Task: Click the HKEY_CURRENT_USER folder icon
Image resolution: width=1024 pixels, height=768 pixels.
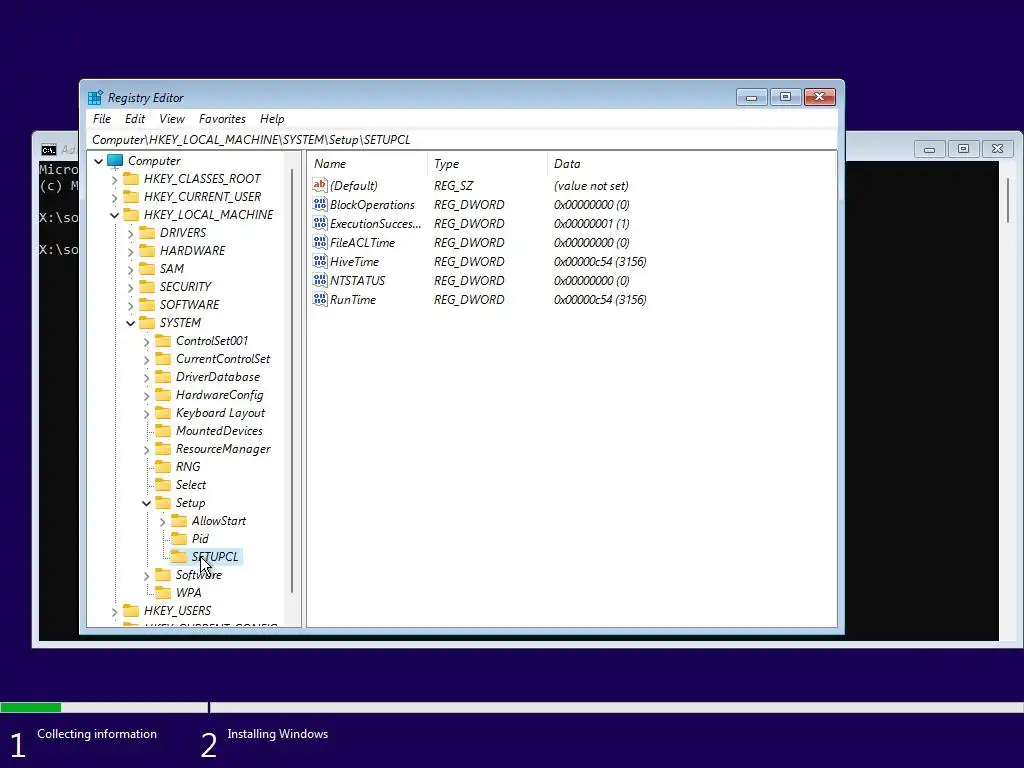Action: 131,197
